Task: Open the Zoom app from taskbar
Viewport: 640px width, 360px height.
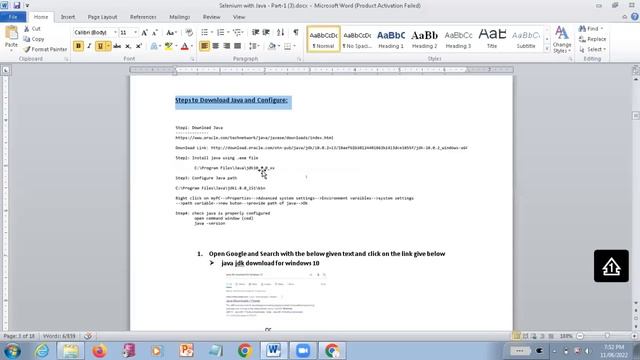Action: (303, 351)
